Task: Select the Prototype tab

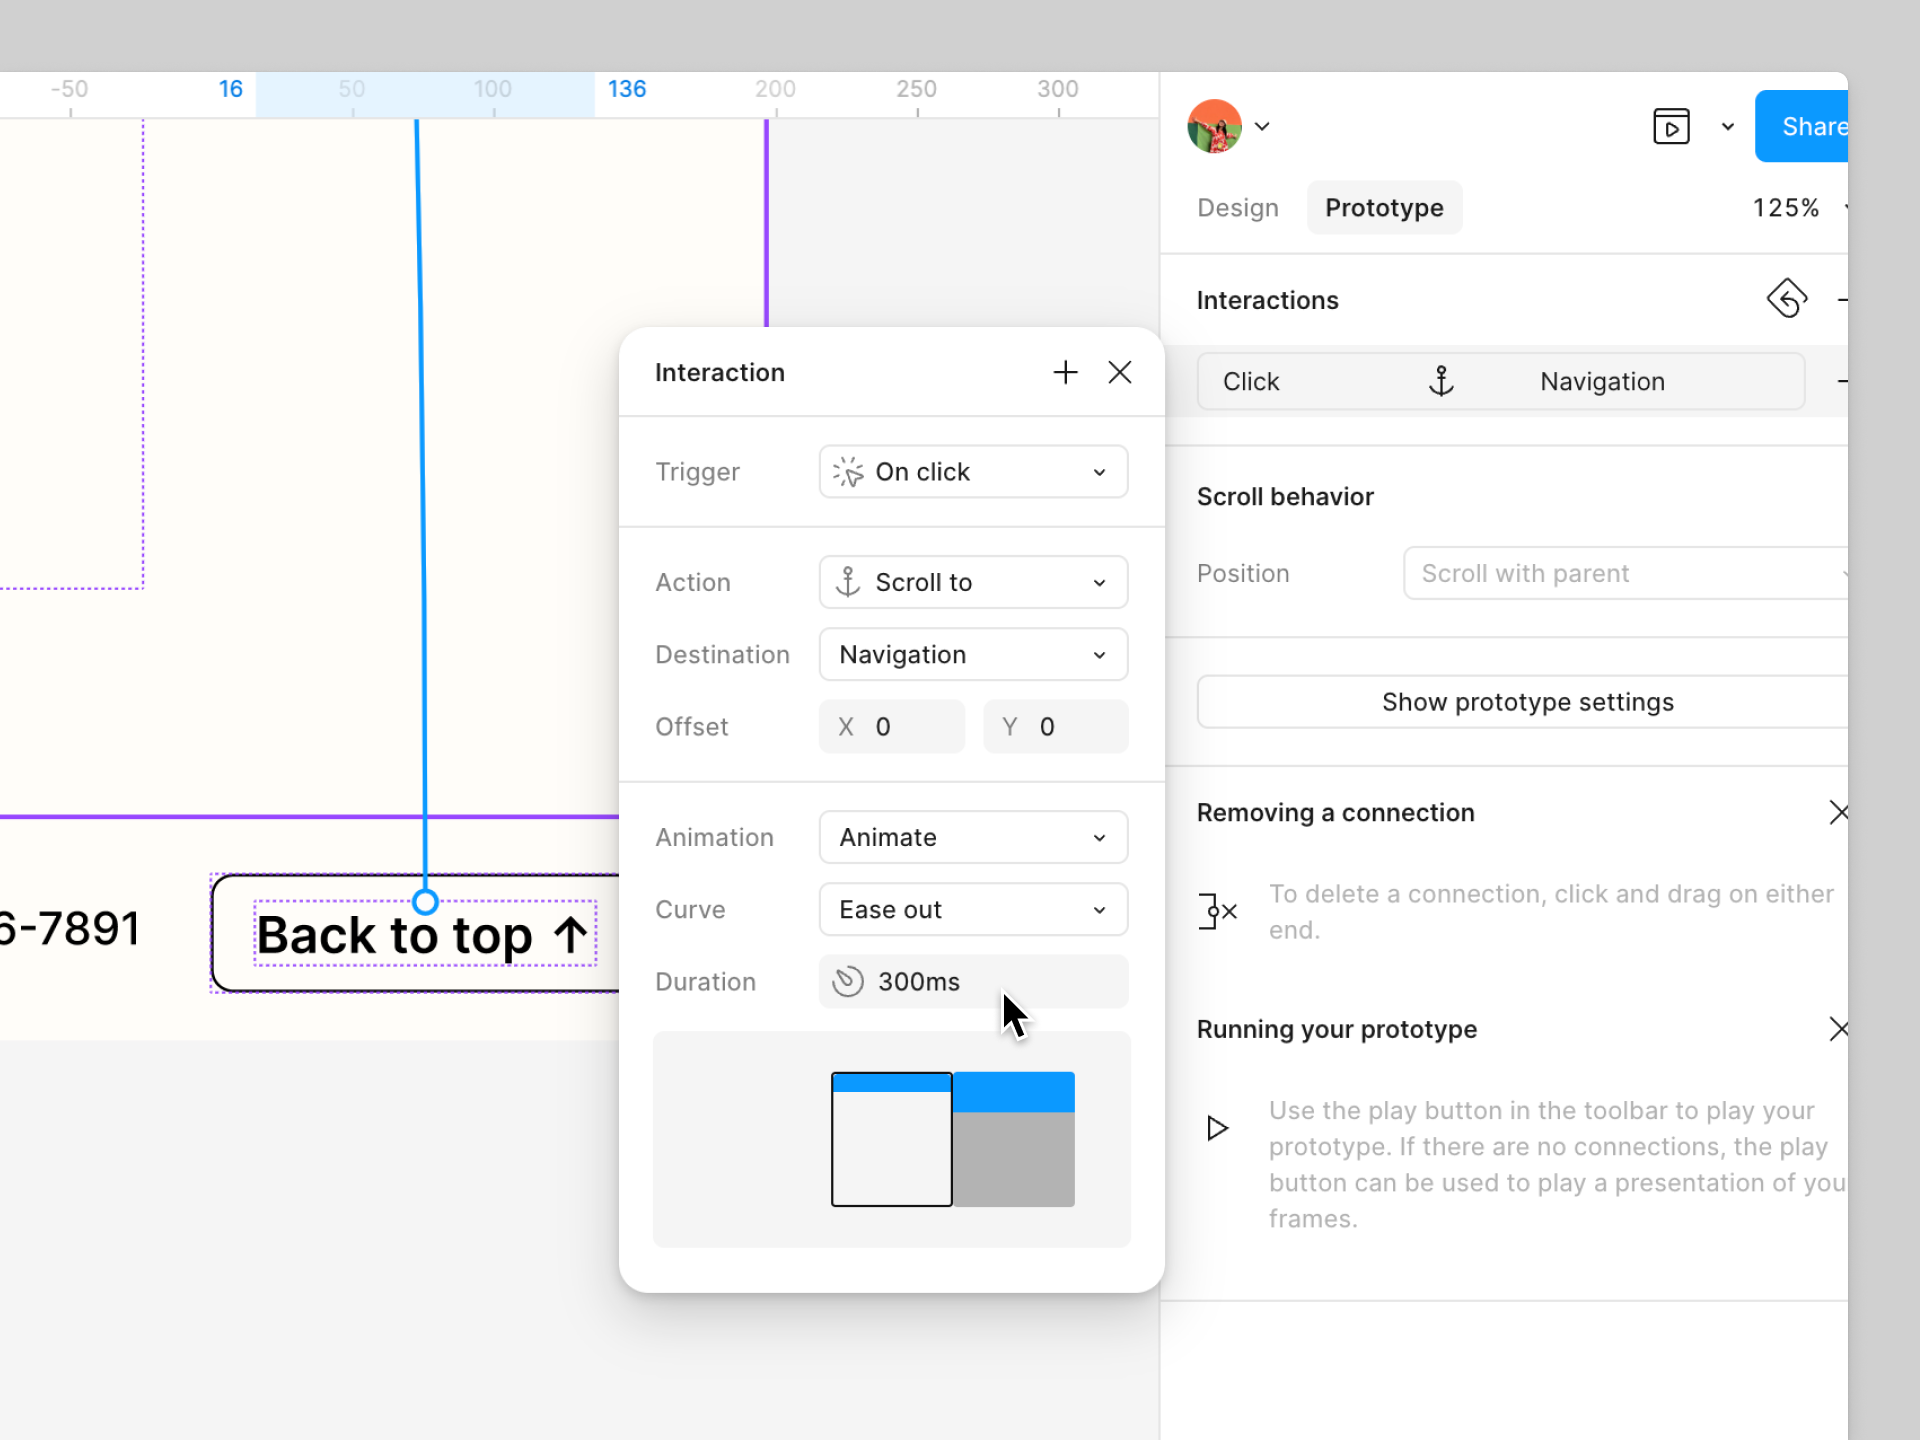Action: point(1384,208)
